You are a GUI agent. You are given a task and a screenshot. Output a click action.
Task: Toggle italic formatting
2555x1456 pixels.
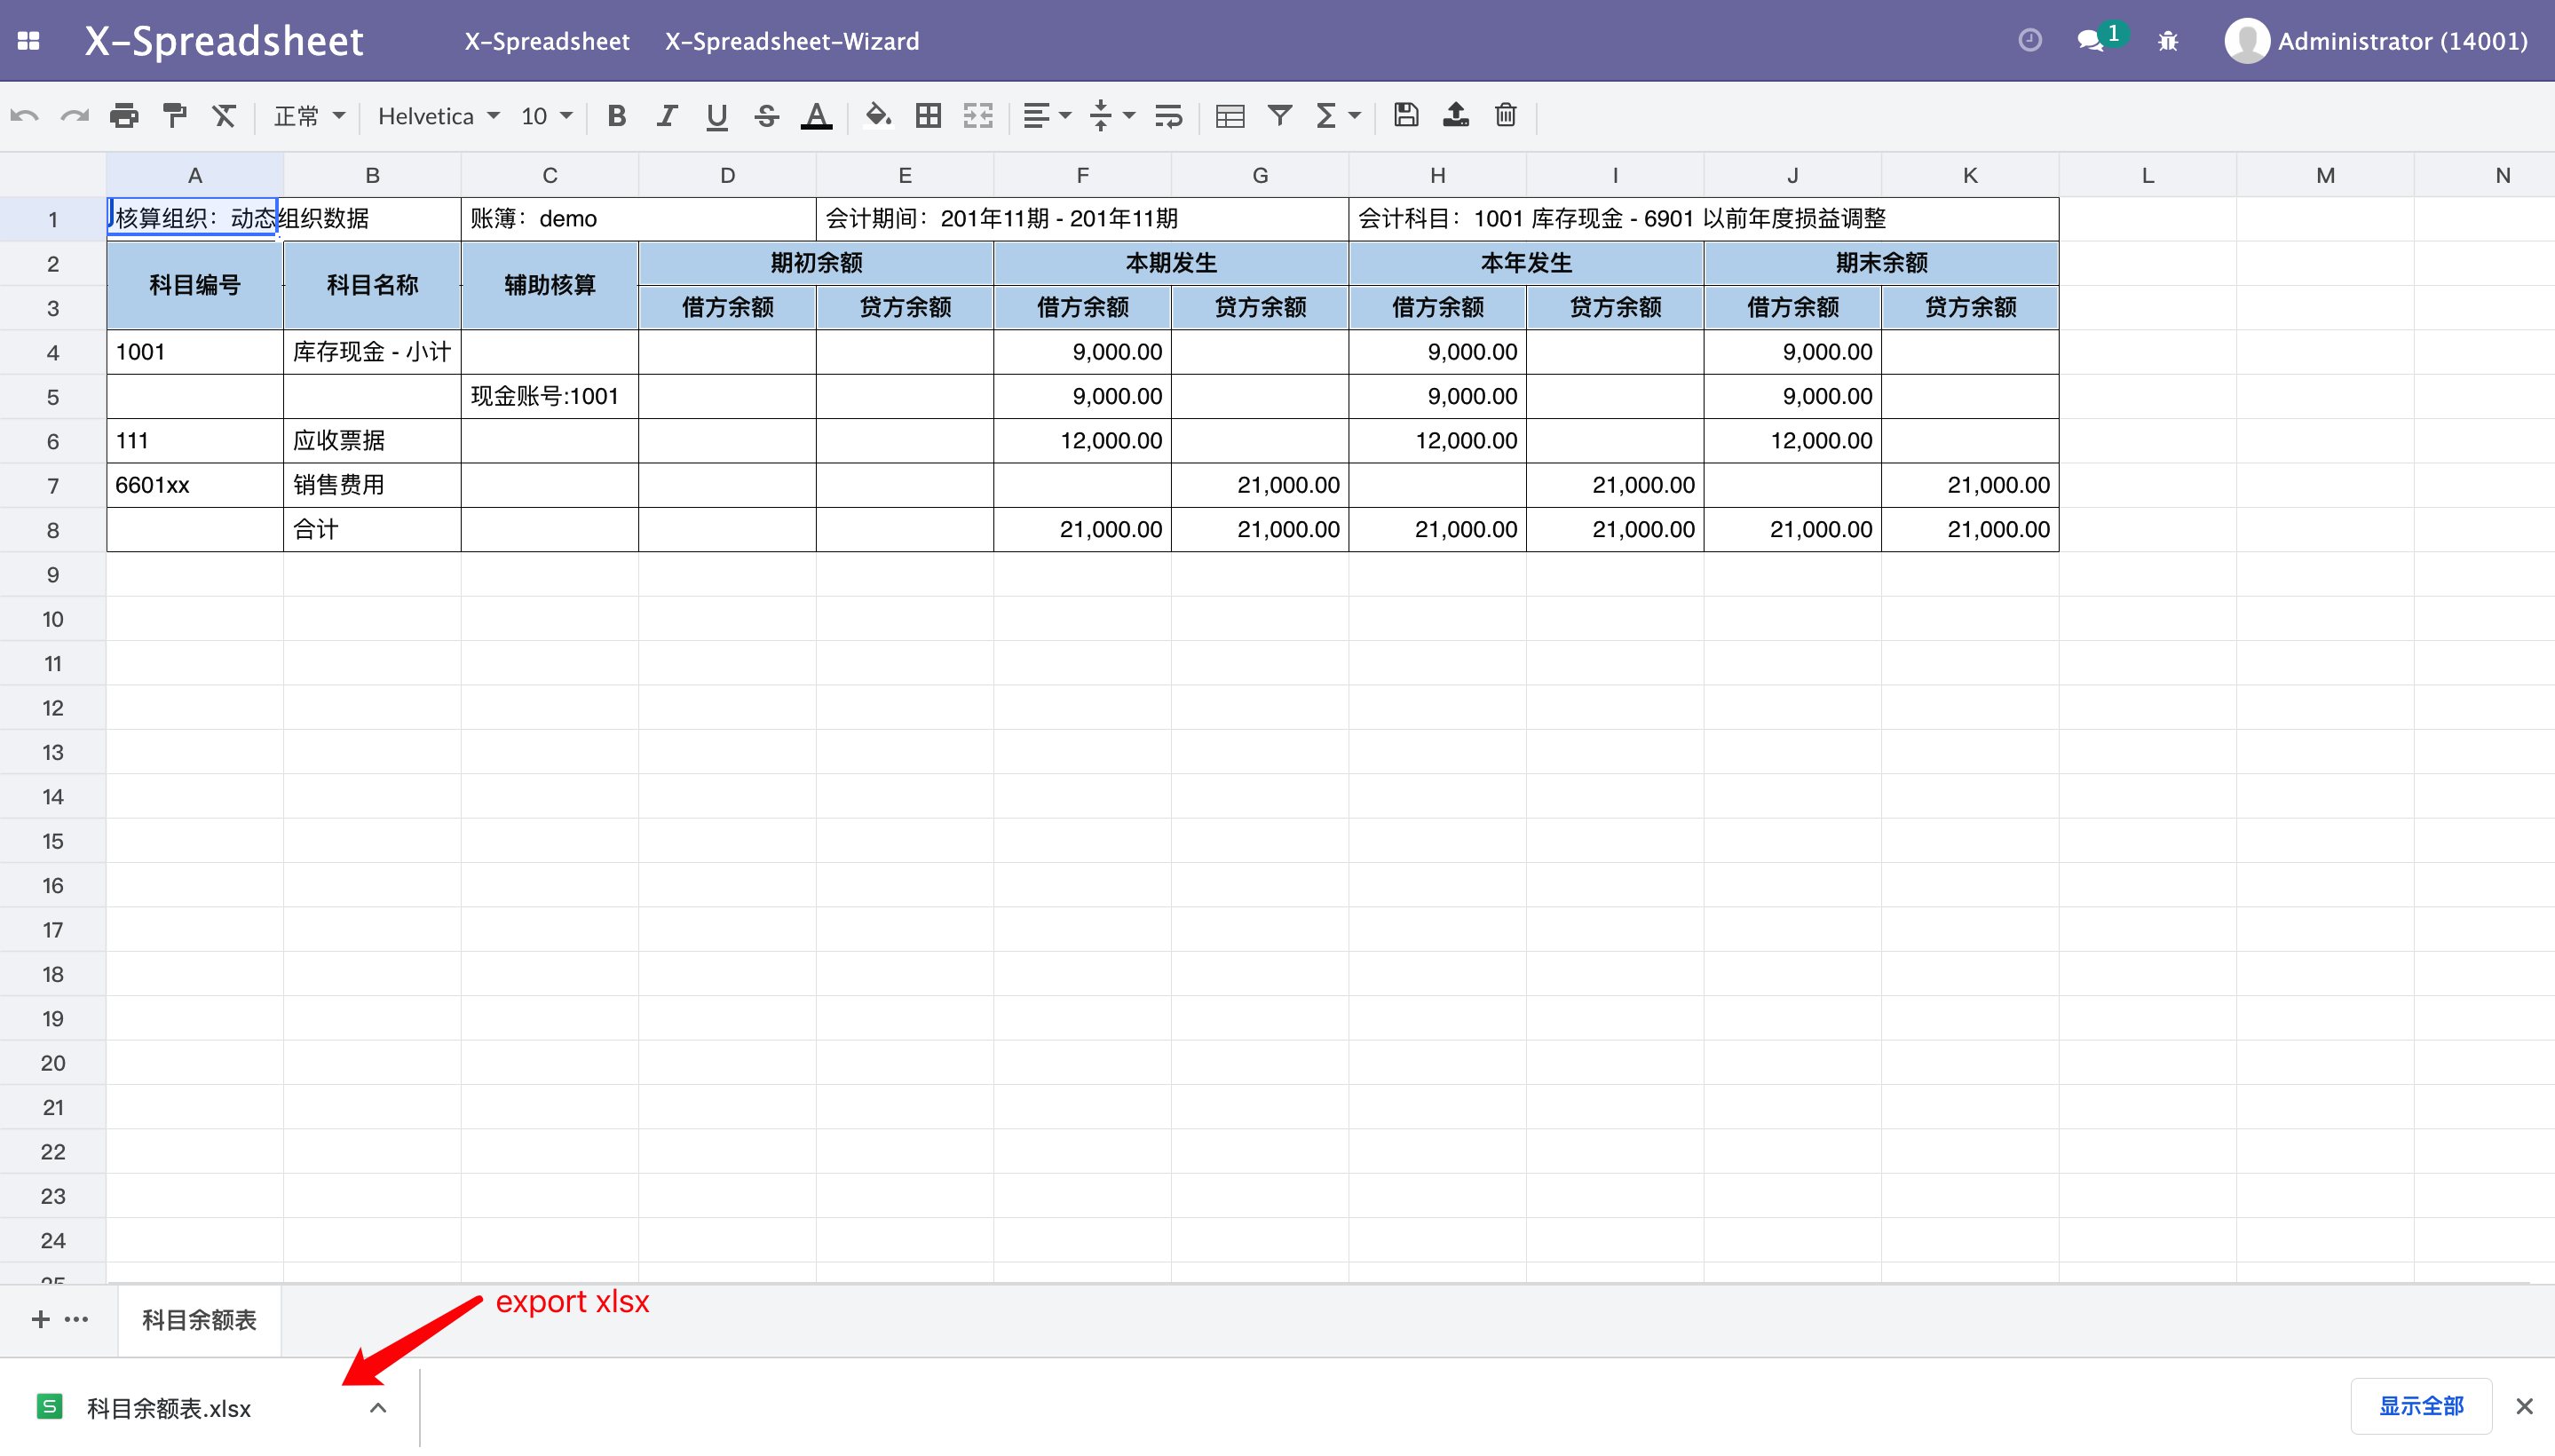(666, 115)
